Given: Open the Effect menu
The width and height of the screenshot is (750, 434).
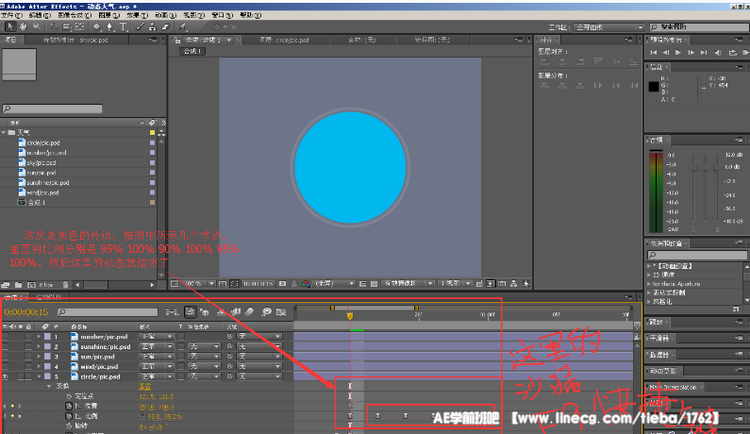Looking at the screenshot, I should 137,15.
